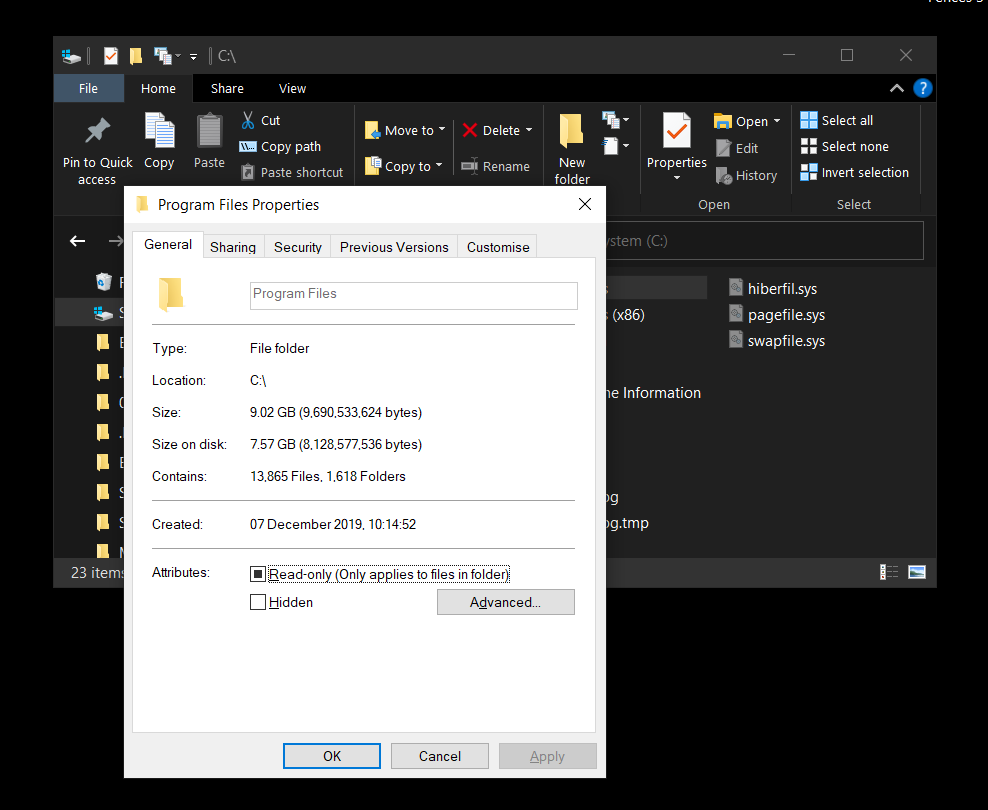Check the Hidden attribute checkbox
Image resolution: width=988 pixels, height=810 pixels.
point(258,602)
